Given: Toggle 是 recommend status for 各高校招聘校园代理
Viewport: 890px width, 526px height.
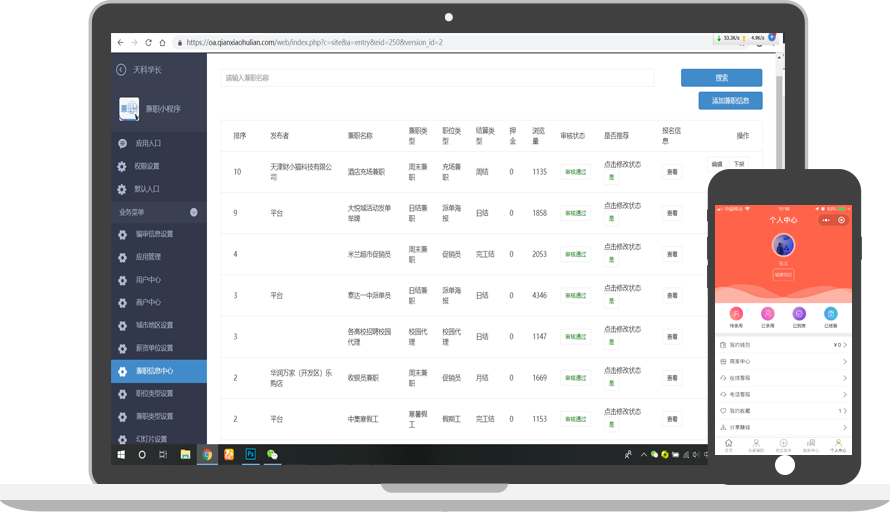Looking at the screenshot, I should tap(611, 342).
